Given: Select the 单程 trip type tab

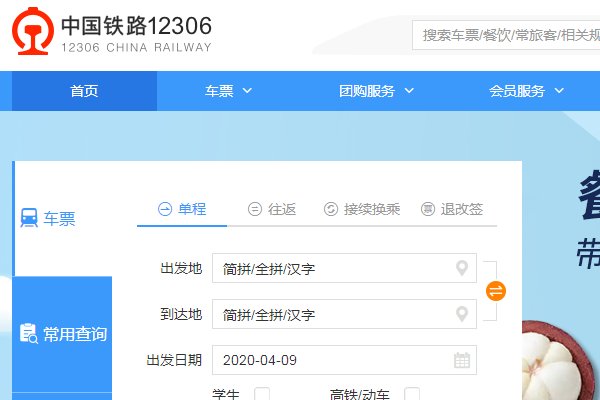Looking at the screenshot, I should [x=182, y=209].
